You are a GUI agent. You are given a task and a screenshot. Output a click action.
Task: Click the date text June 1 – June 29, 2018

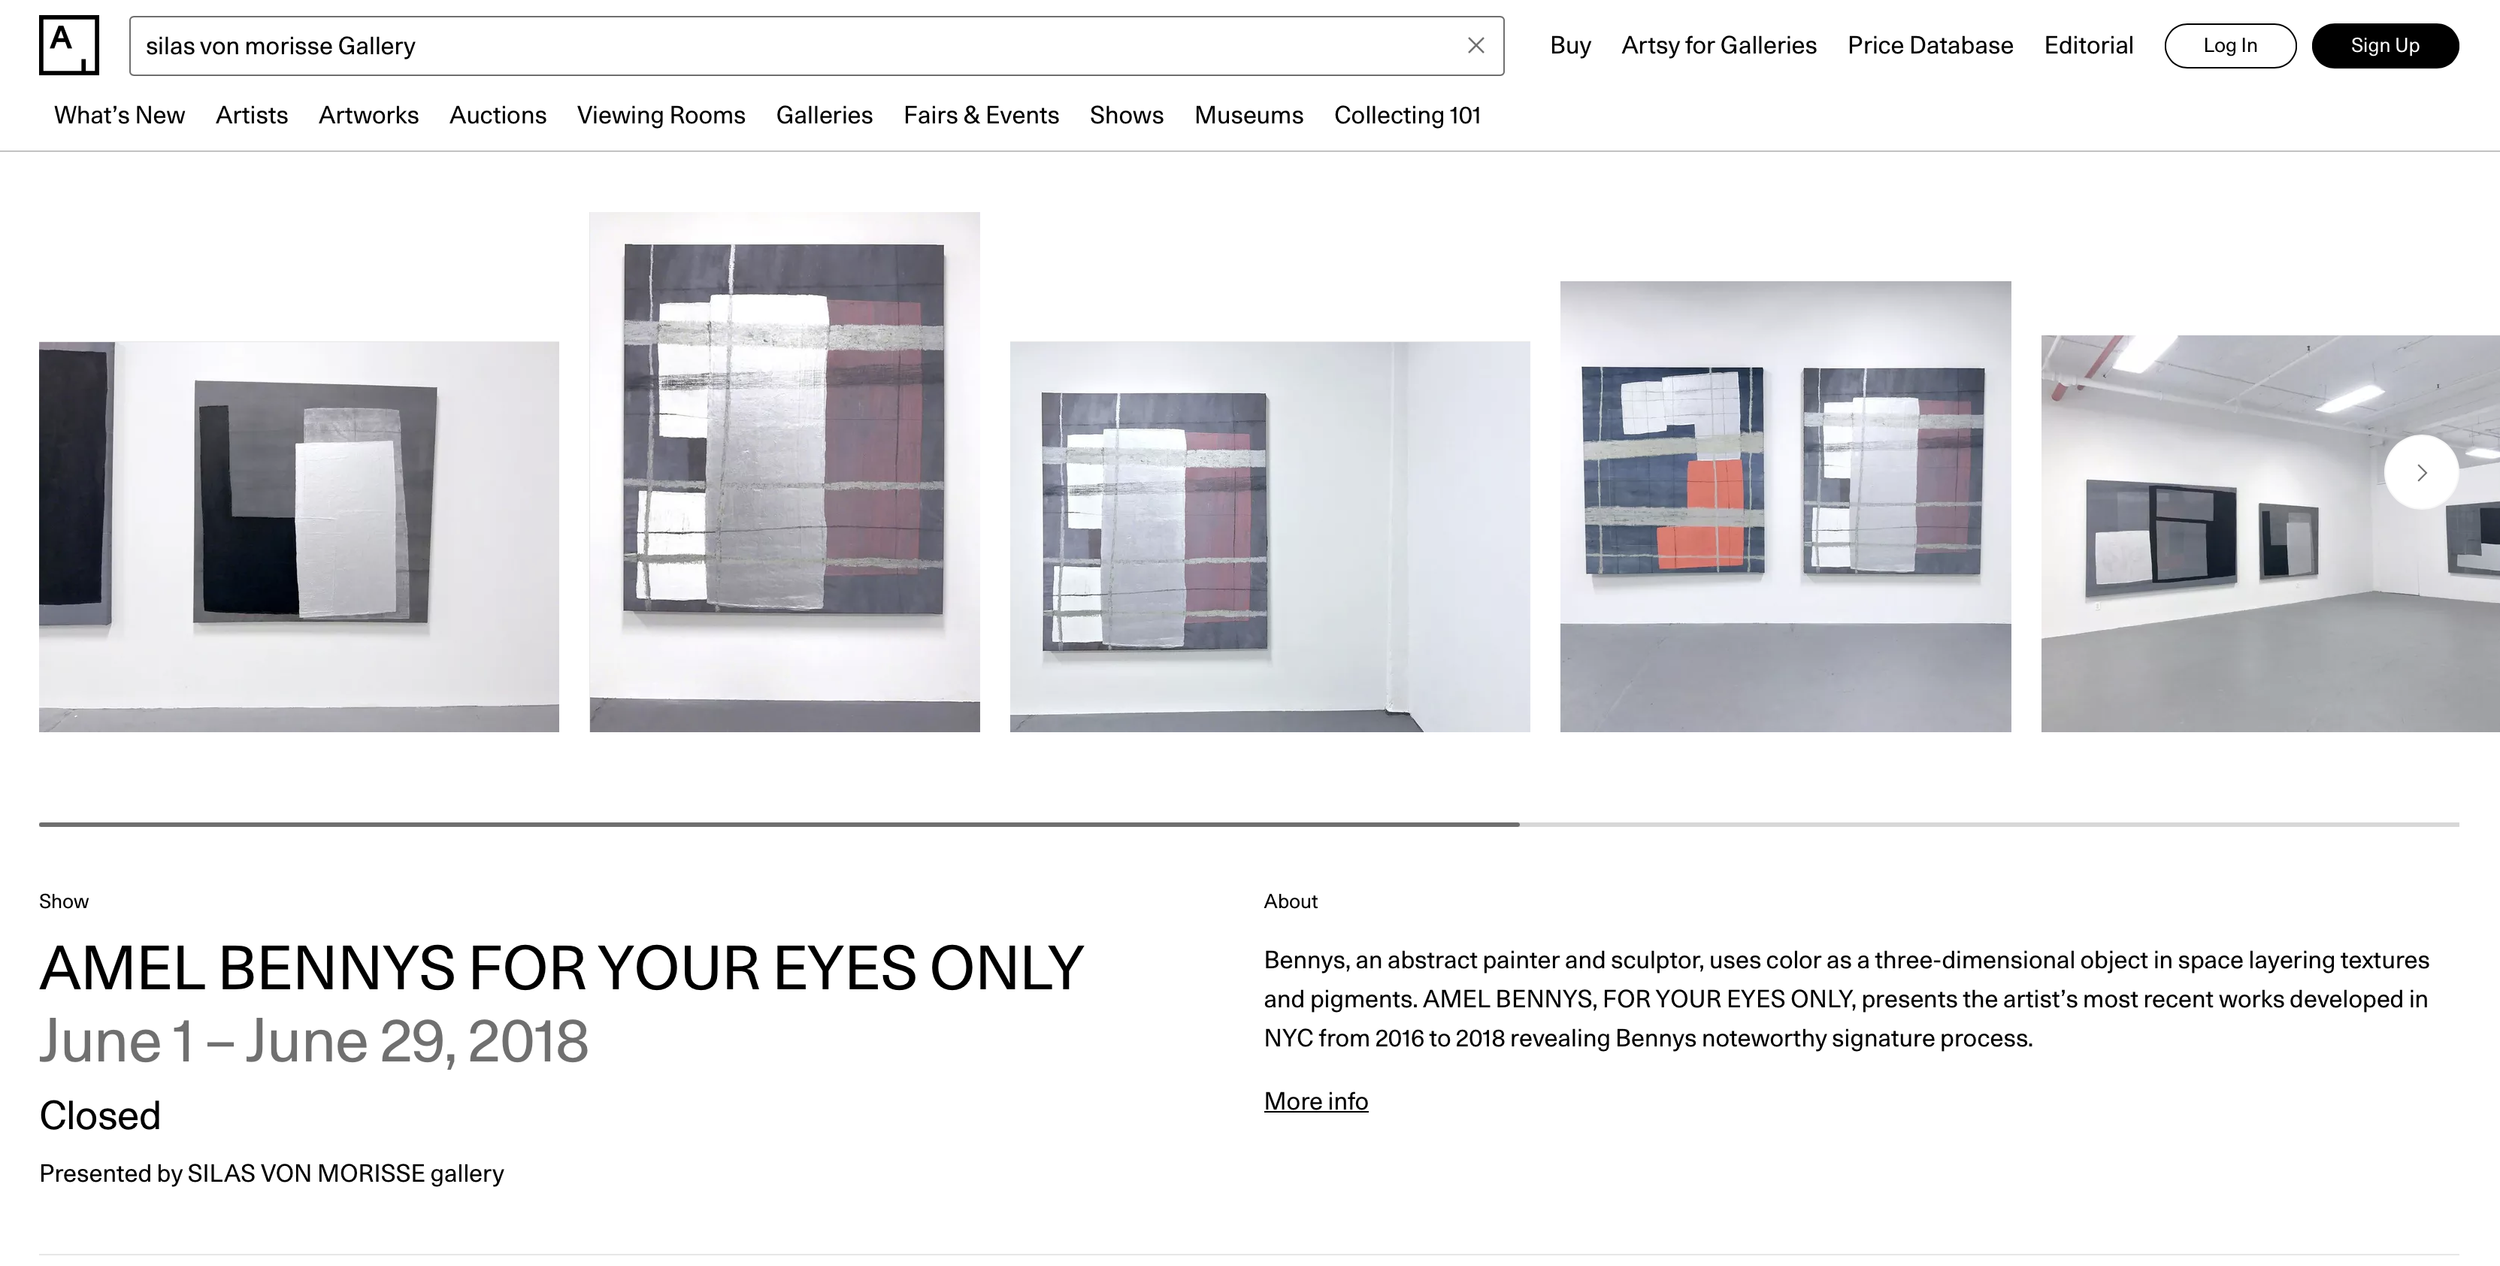[x=314, y=1041]
